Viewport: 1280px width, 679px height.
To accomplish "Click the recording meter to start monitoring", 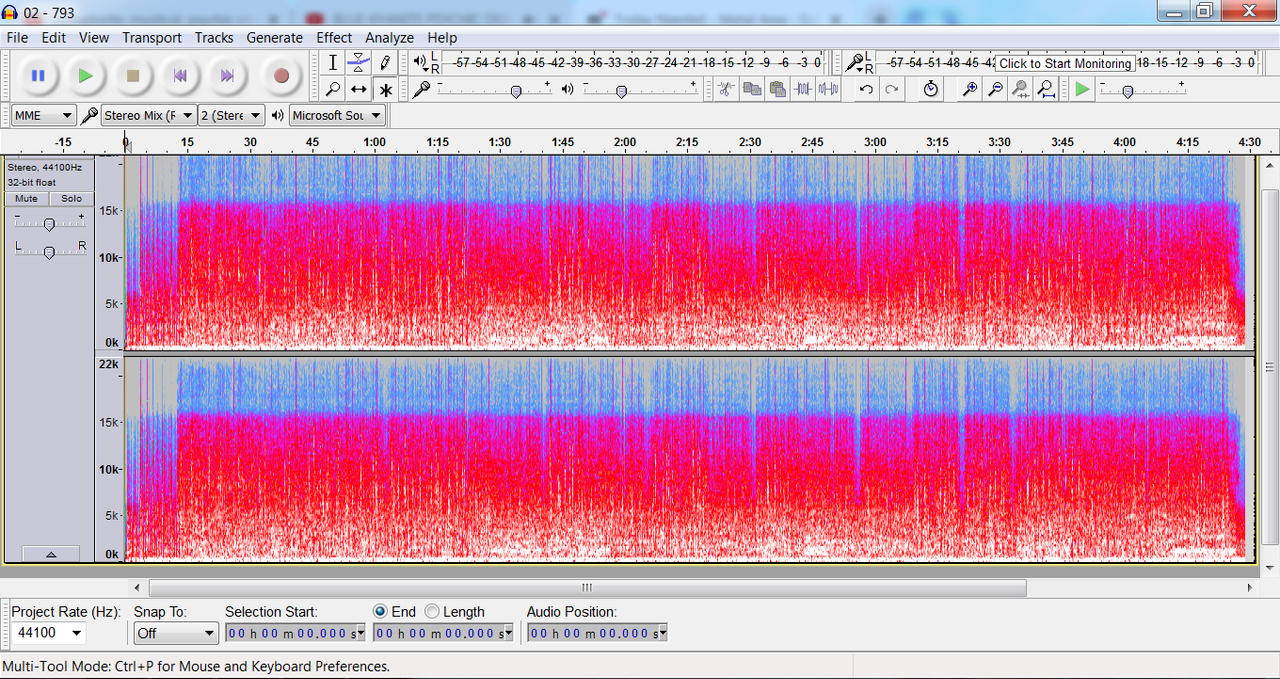I will (1065, 63).
